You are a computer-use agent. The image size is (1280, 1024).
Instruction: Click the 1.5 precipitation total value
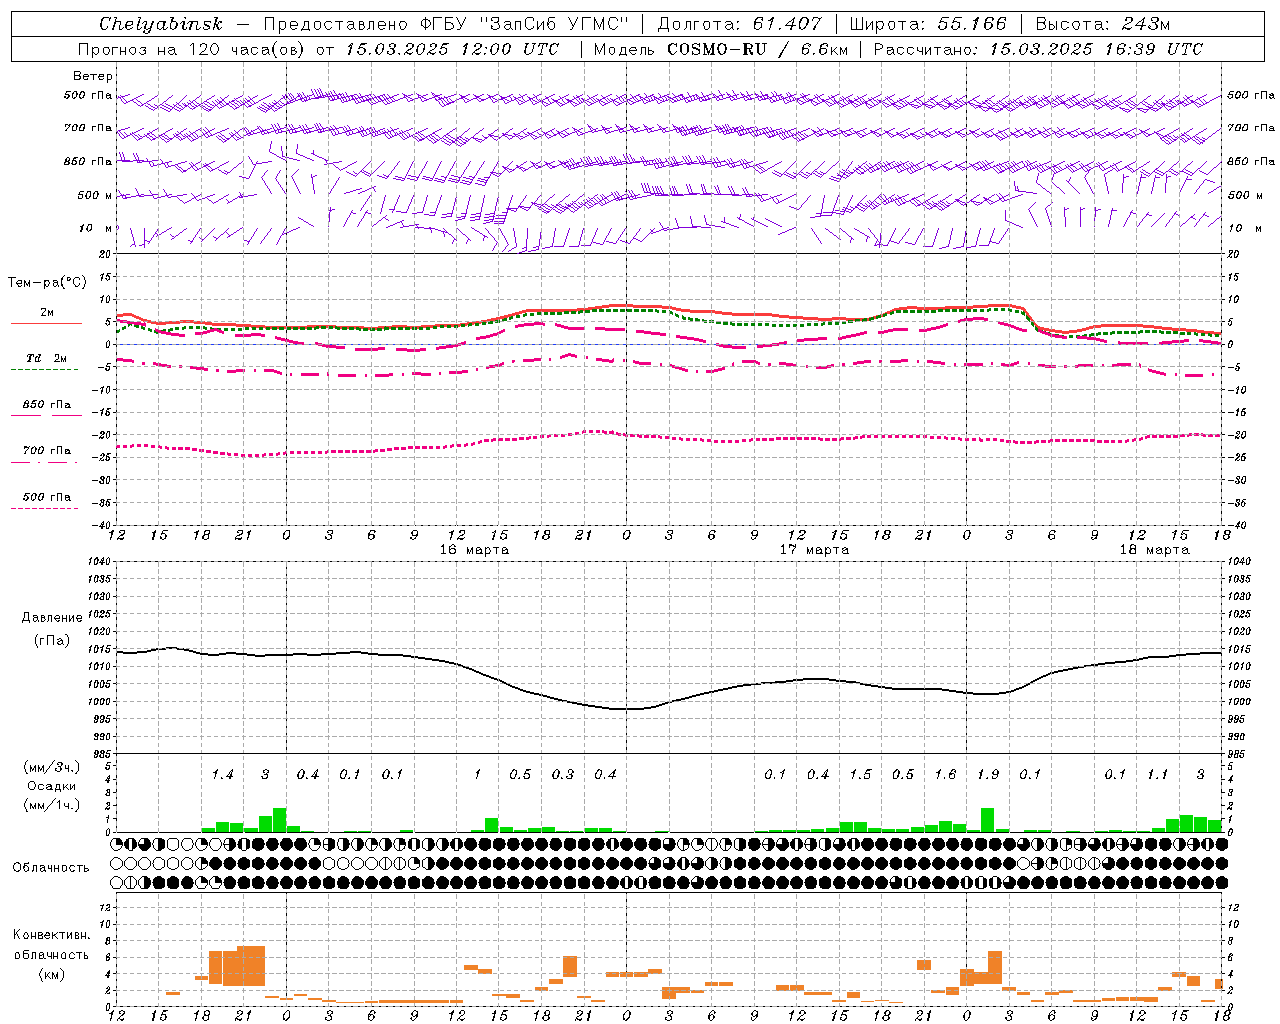[860, 775]
